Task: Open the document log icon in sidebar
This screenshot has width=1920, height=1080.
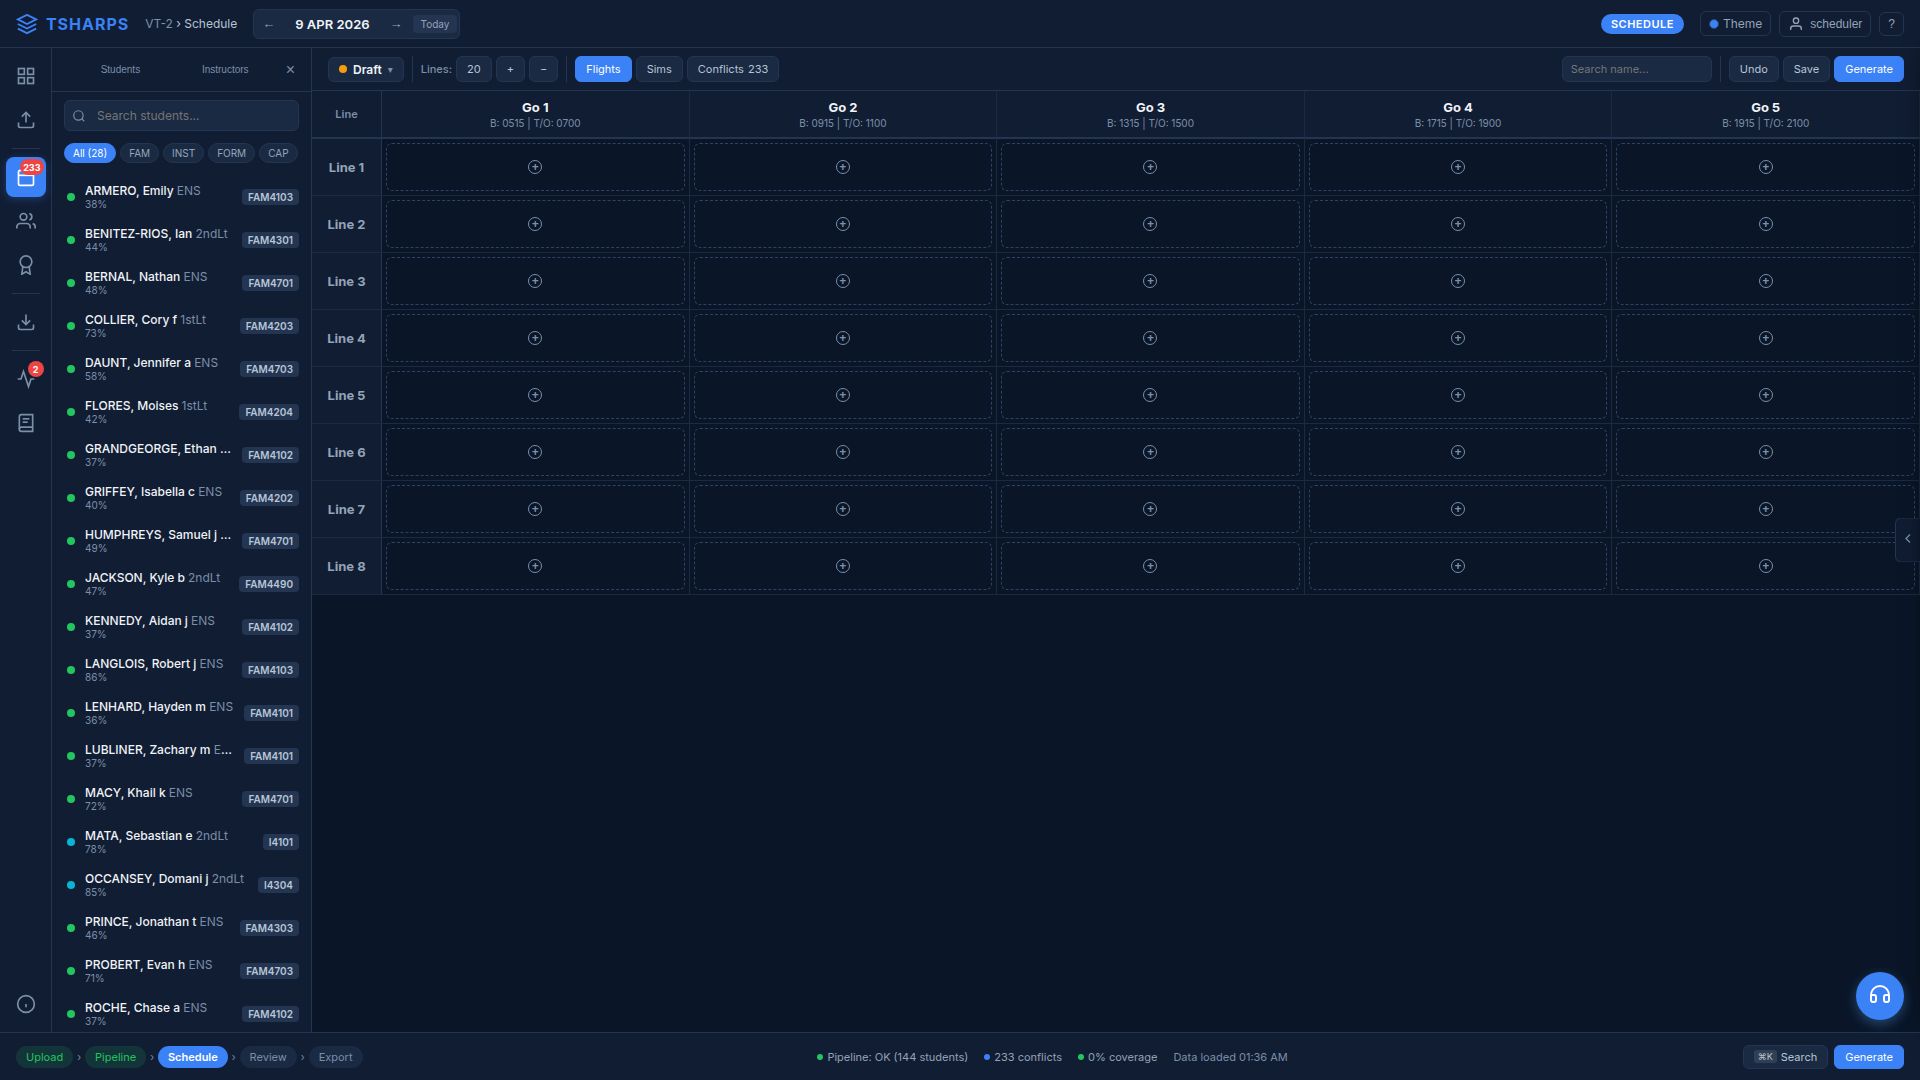Action: [26, 423]
